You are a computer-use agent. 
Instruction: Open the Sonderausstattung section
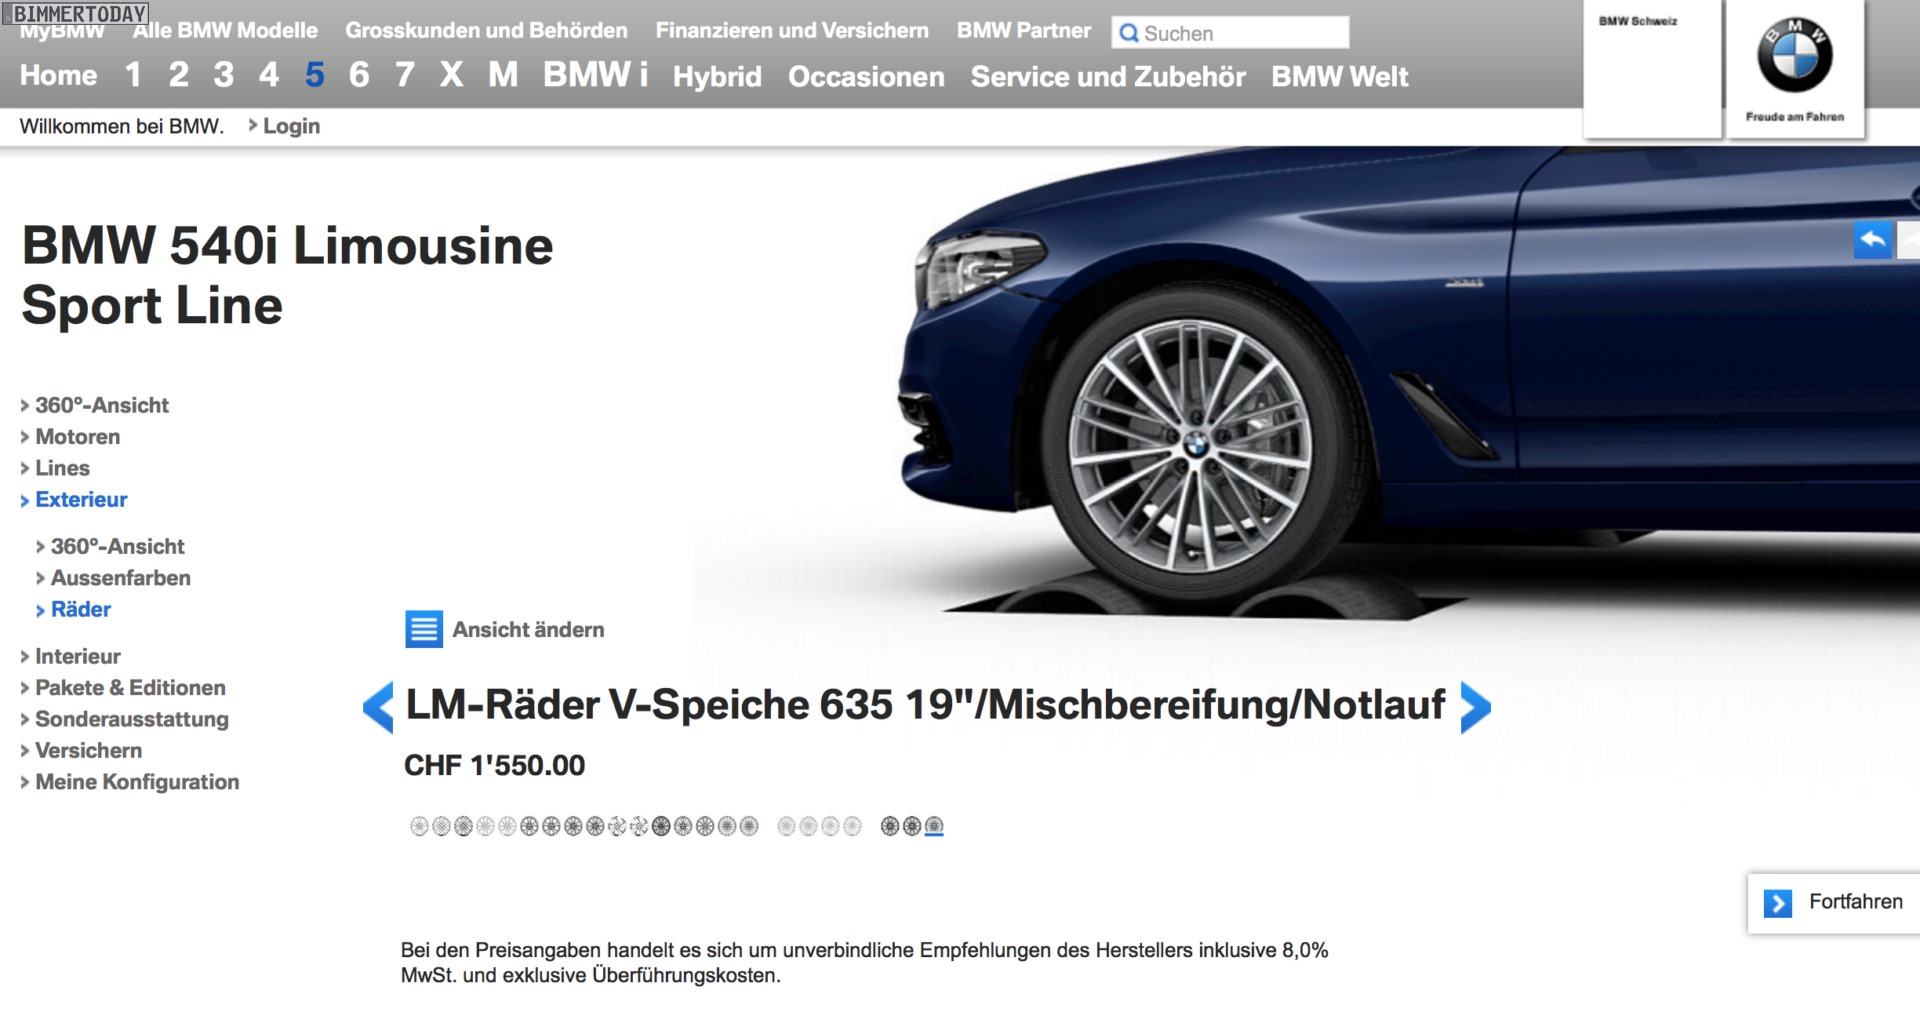pos(131,719)
